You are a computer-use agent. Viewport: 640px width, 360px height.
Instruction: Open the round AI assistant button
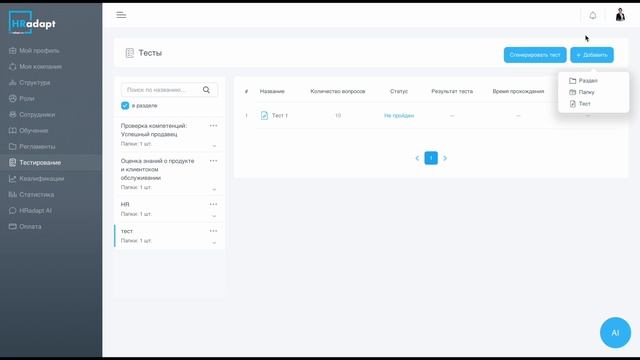(x=615, y=333)
